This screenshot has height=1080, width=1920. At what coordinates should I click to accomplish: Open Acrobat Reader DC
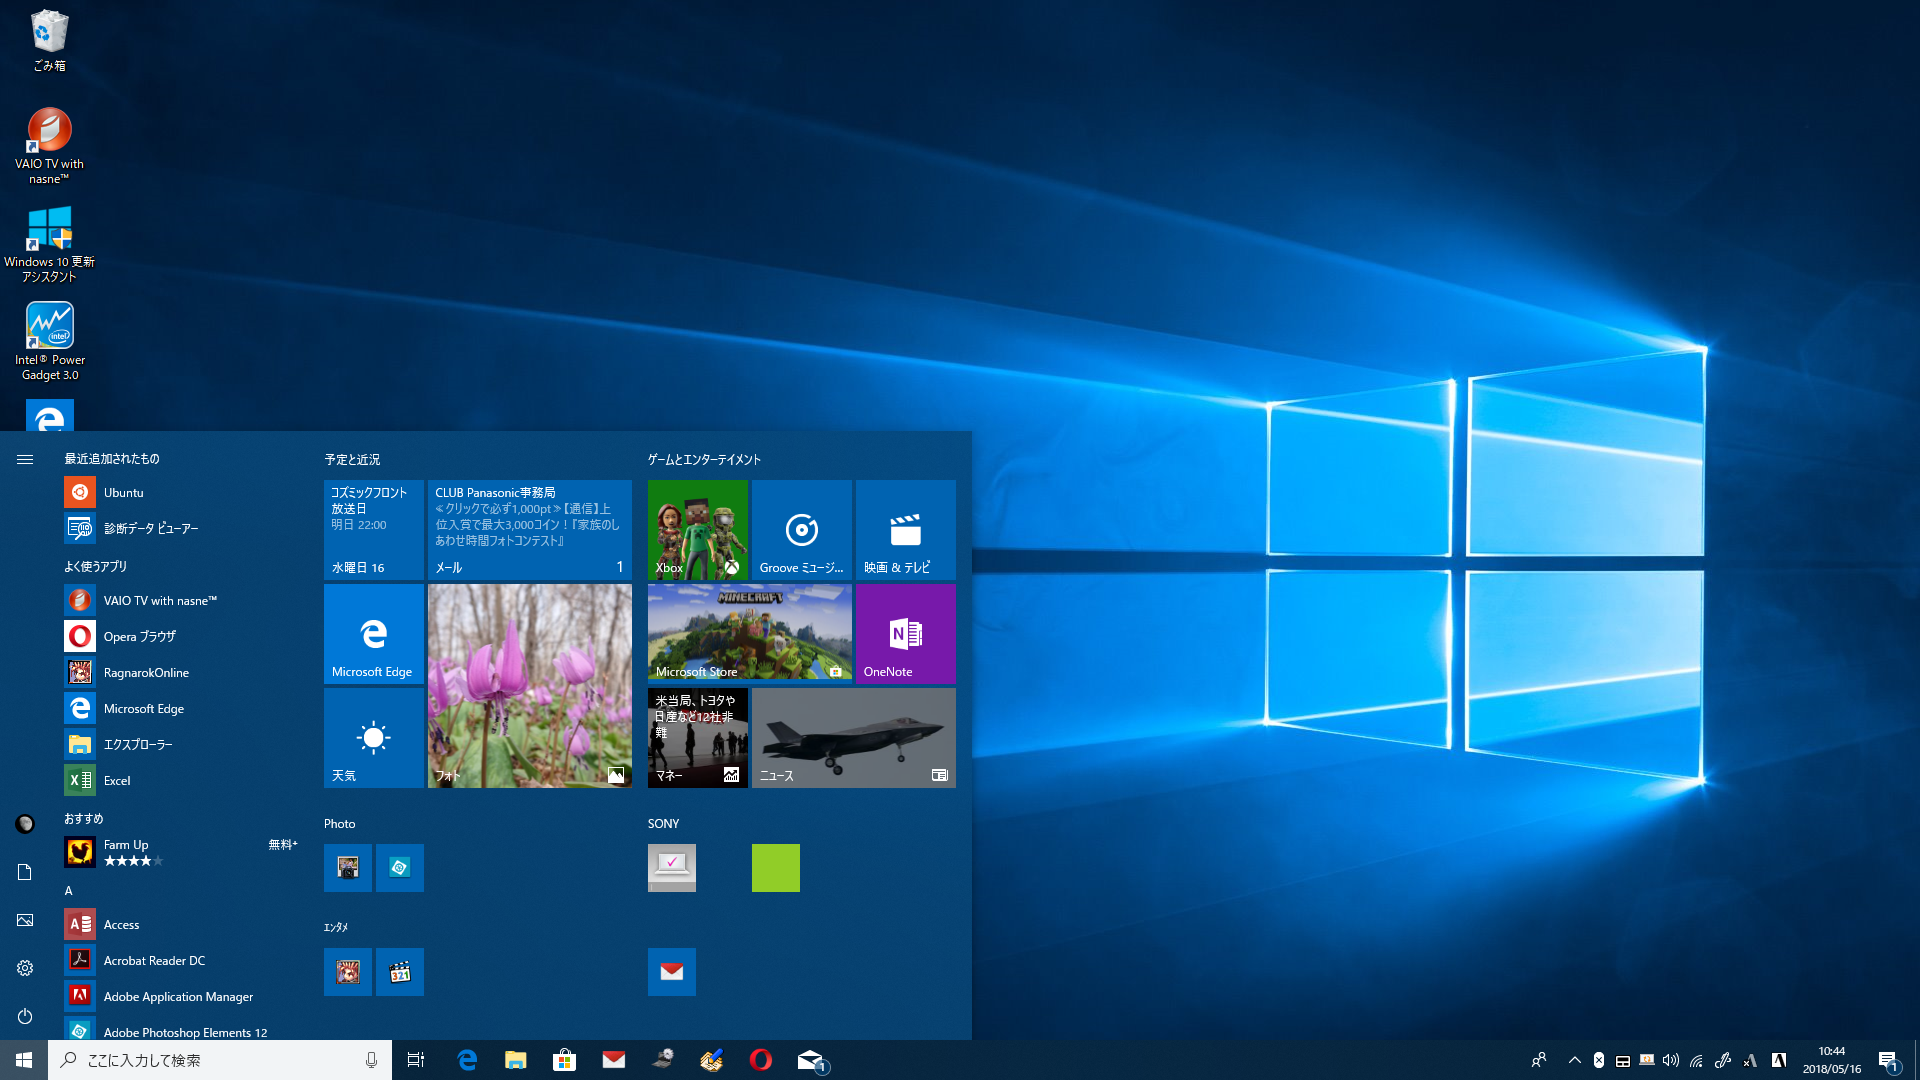point(182,960)
